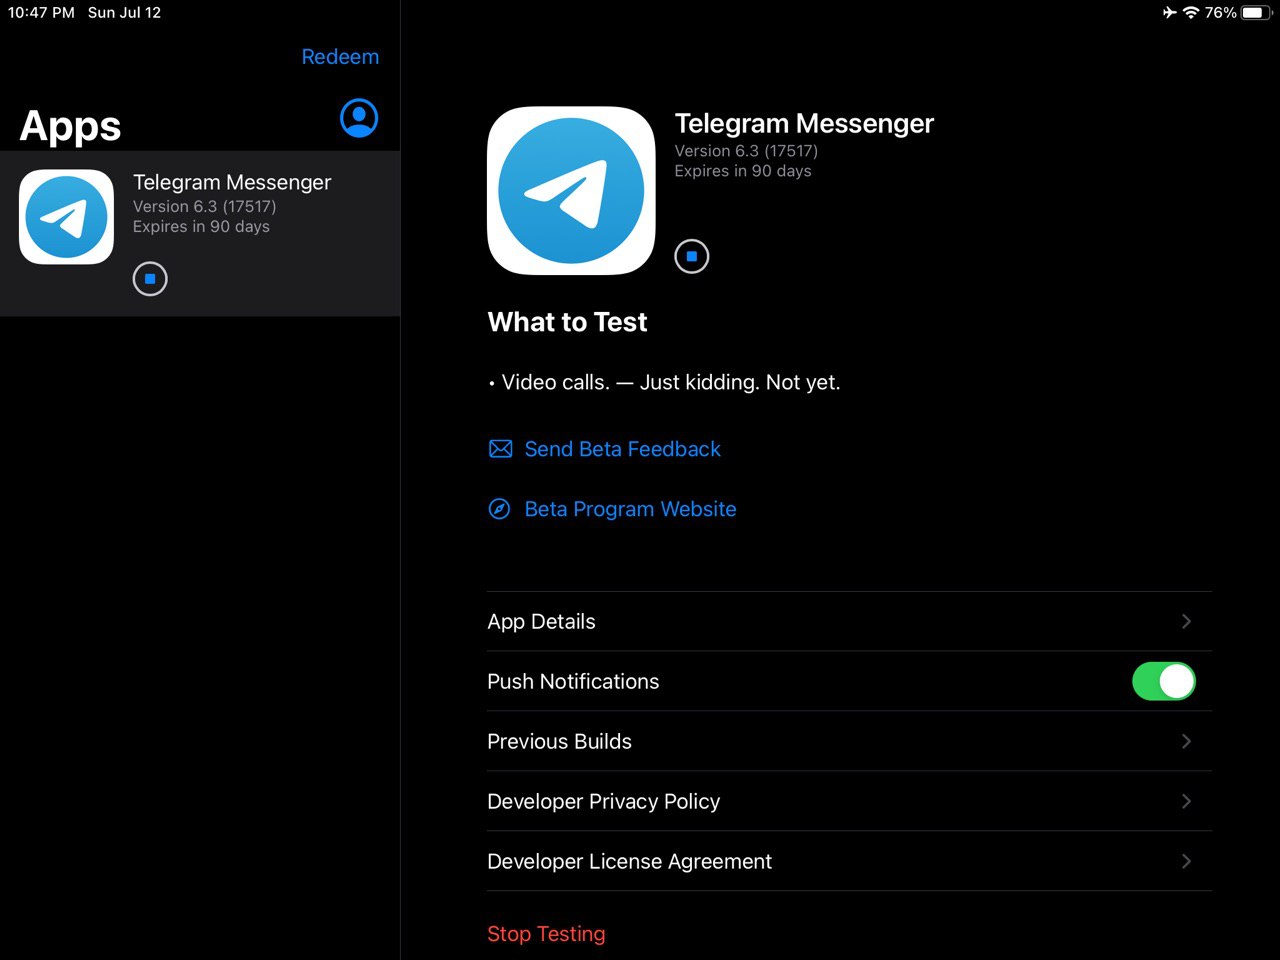Check the battery icon in the status bar
This screenshot has width=1280, height=960.
coord(1256,13)
